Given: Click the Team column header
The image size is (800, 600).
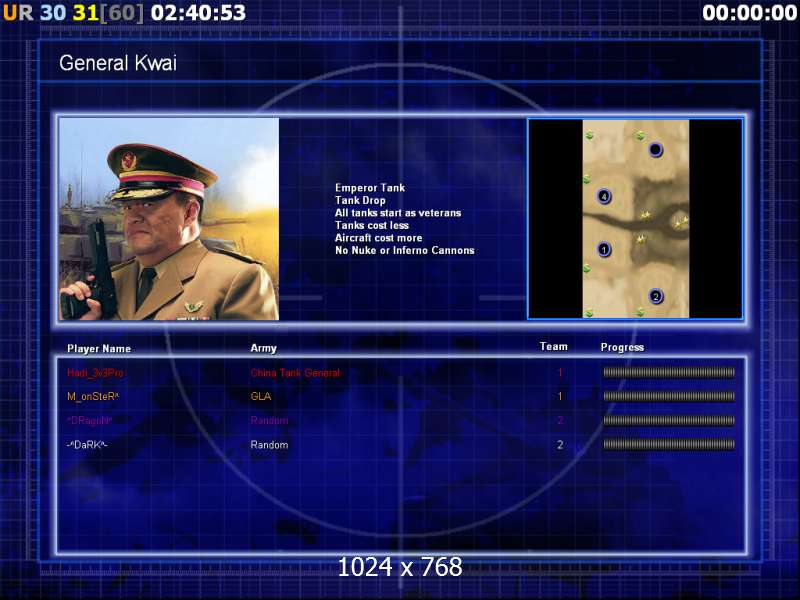Looking at the screenshot, I should coord(554,347).
